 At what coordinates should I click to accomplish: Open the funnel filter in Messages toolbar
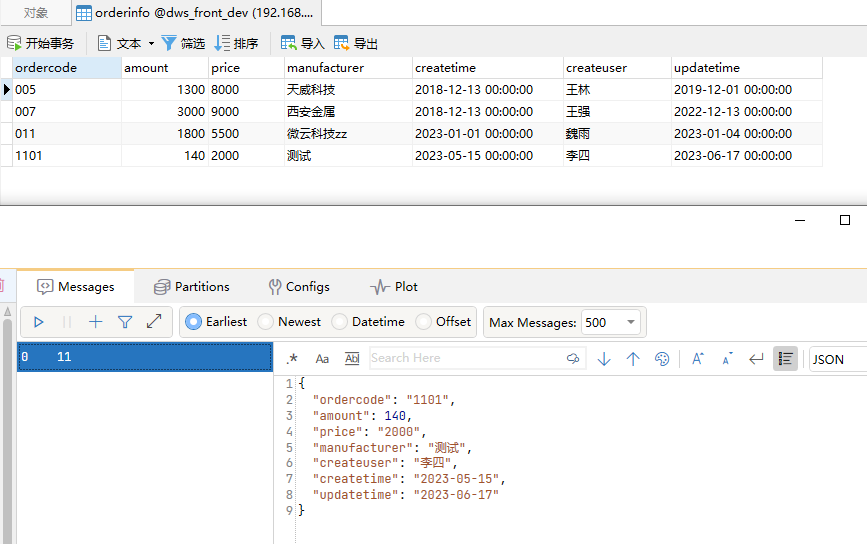pos(125,322)
